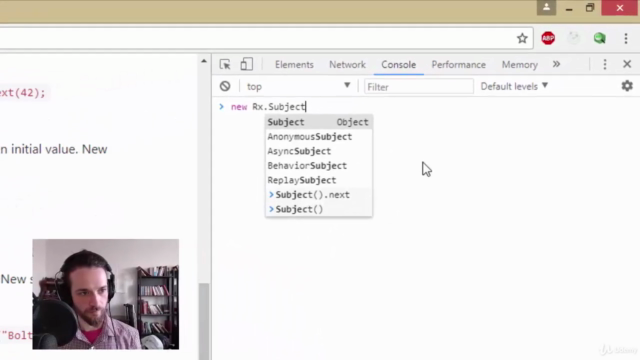640x360 pixels.
Task: Clear the console with the block icon
Action: coord(225,86)
